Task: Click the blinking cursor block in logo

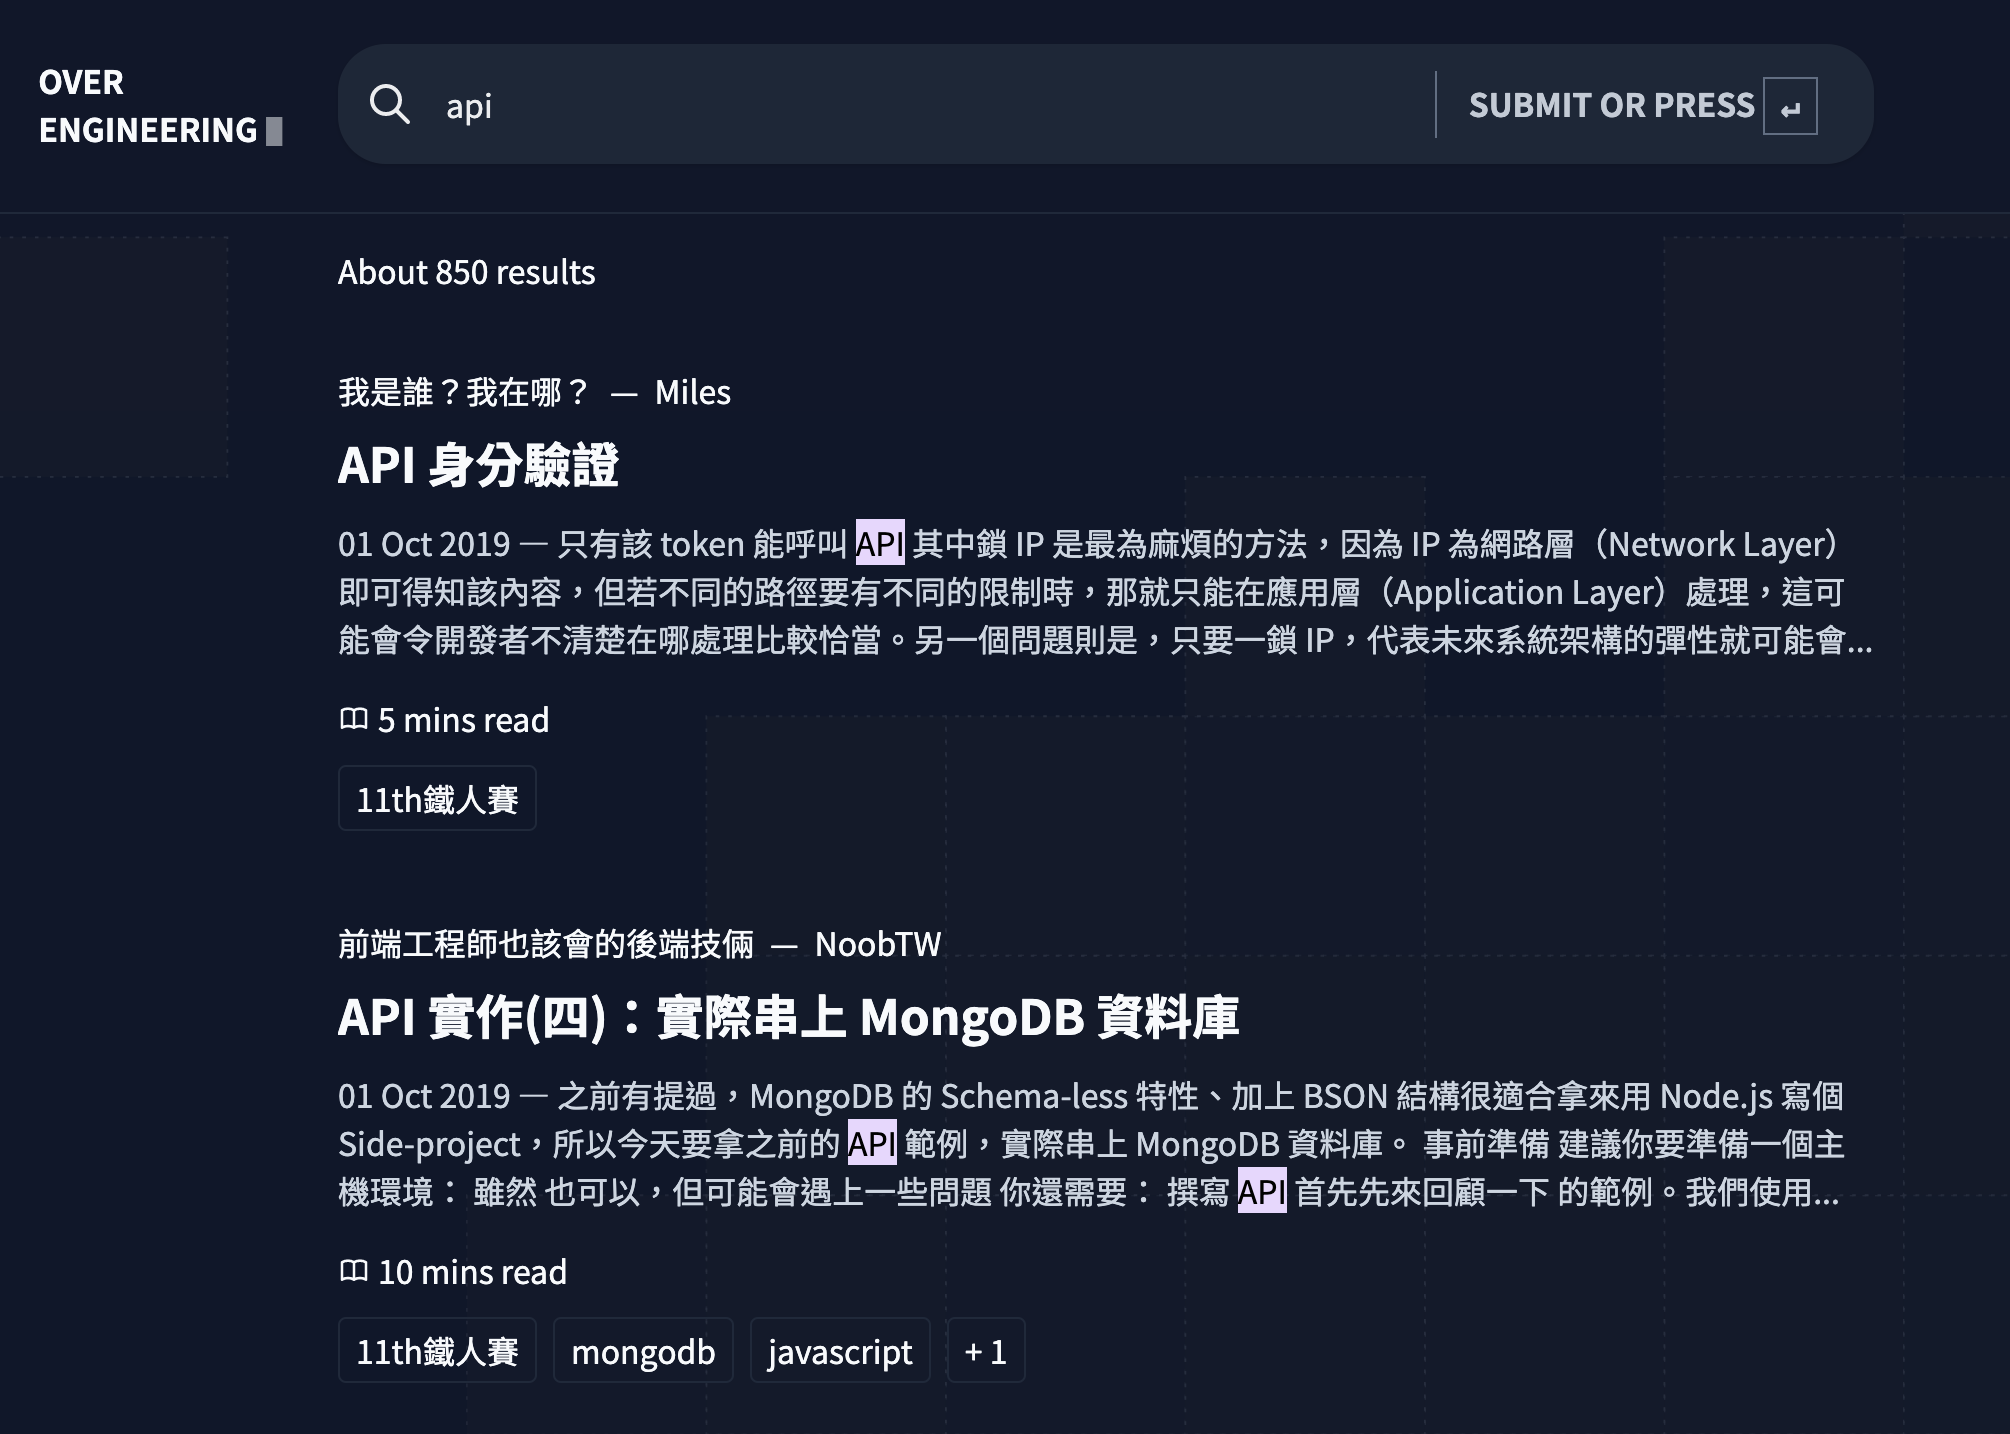Action: point(274,131)
